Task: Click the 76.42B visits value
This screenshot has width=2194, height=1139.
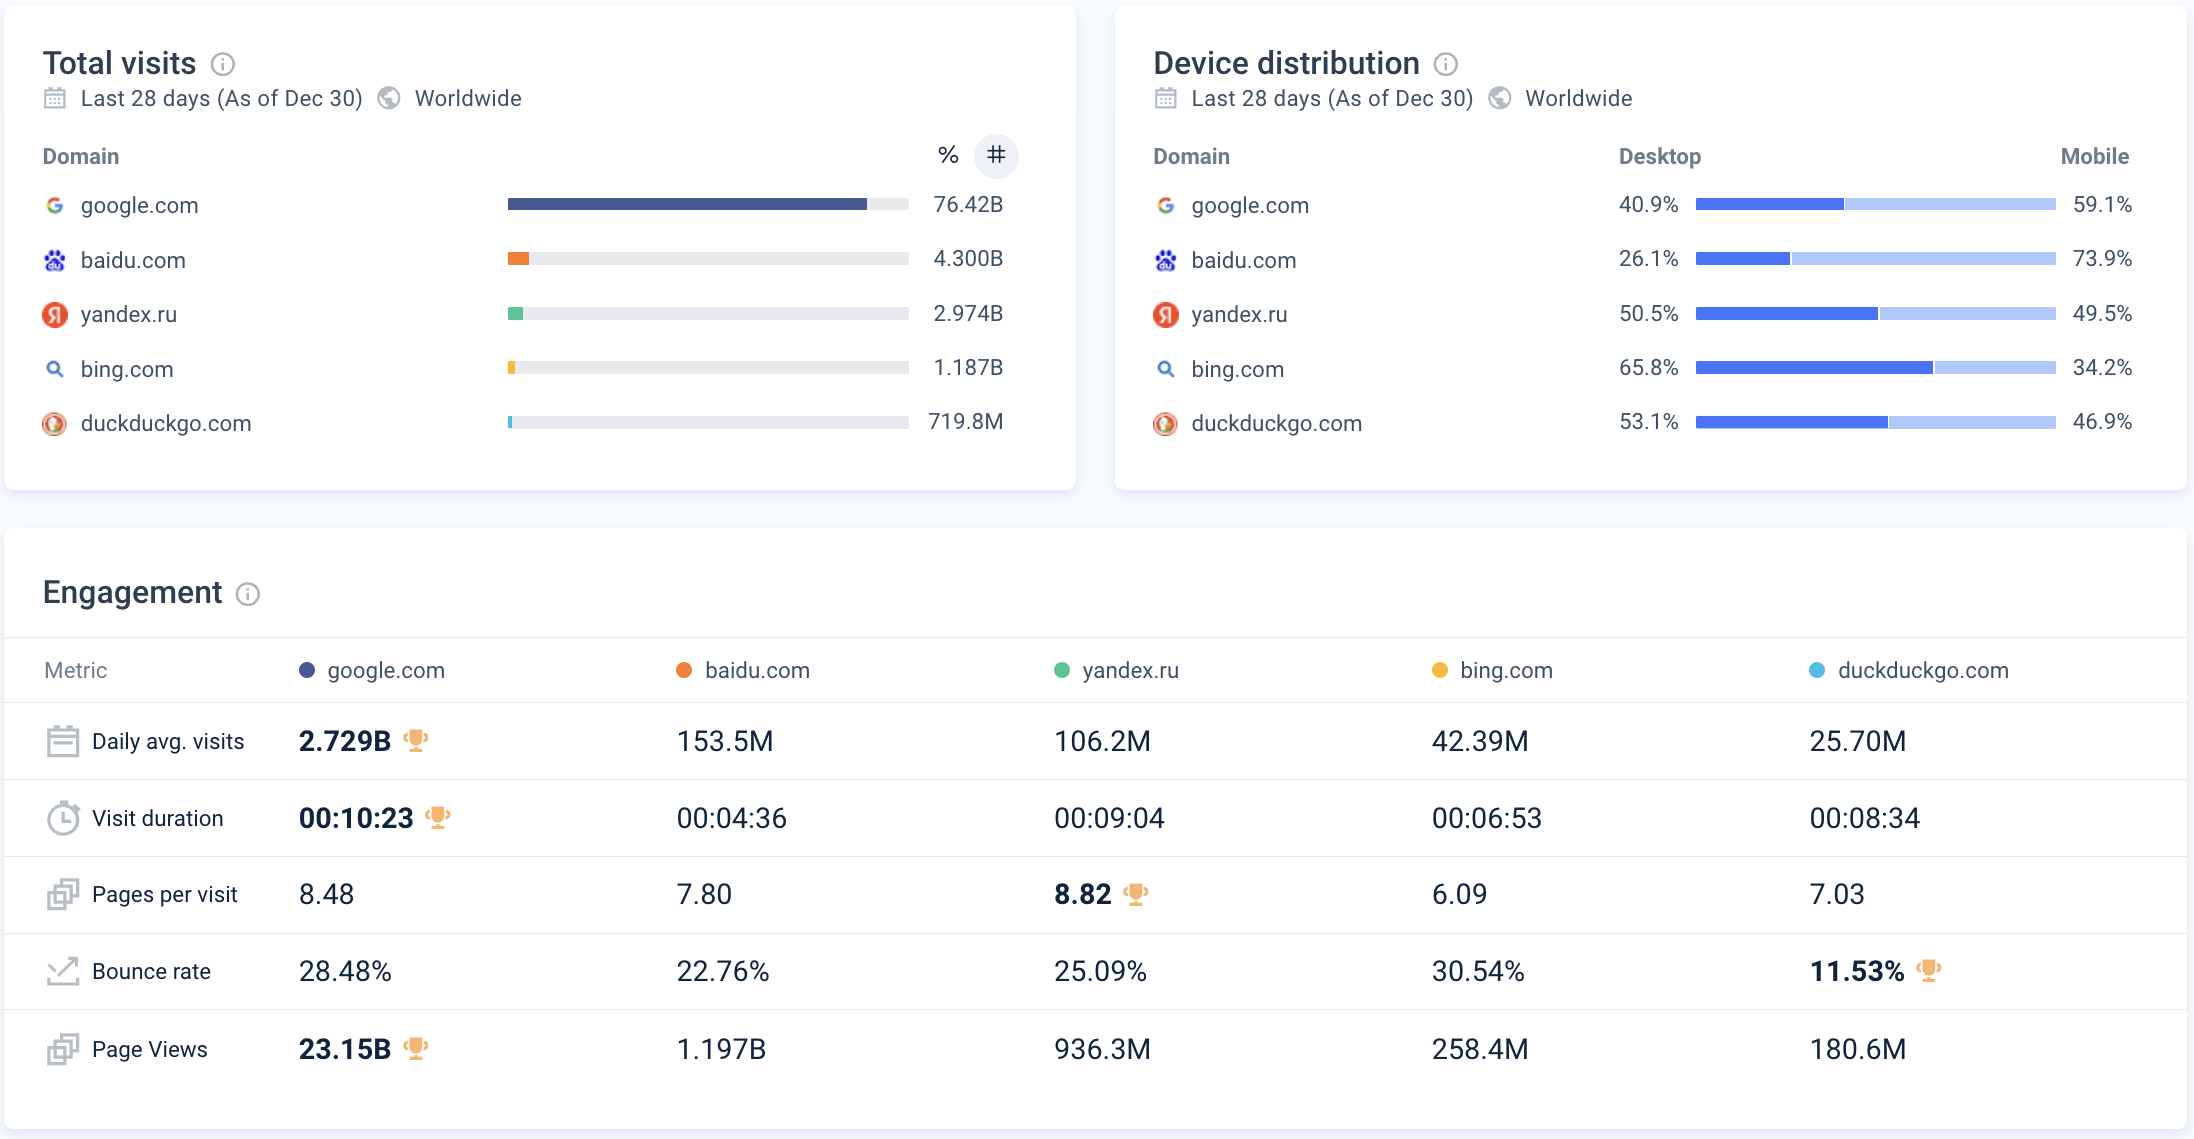Action: (x=968, y=204)
